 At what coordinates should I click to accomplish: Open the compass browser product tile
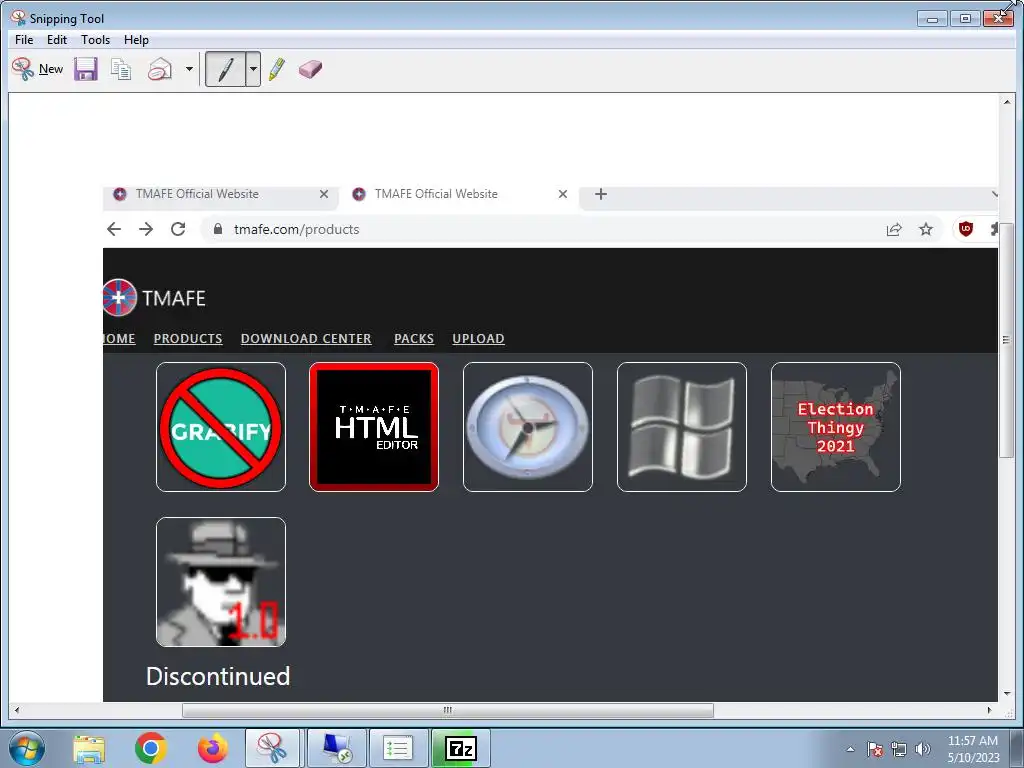(x=528, y=427)
